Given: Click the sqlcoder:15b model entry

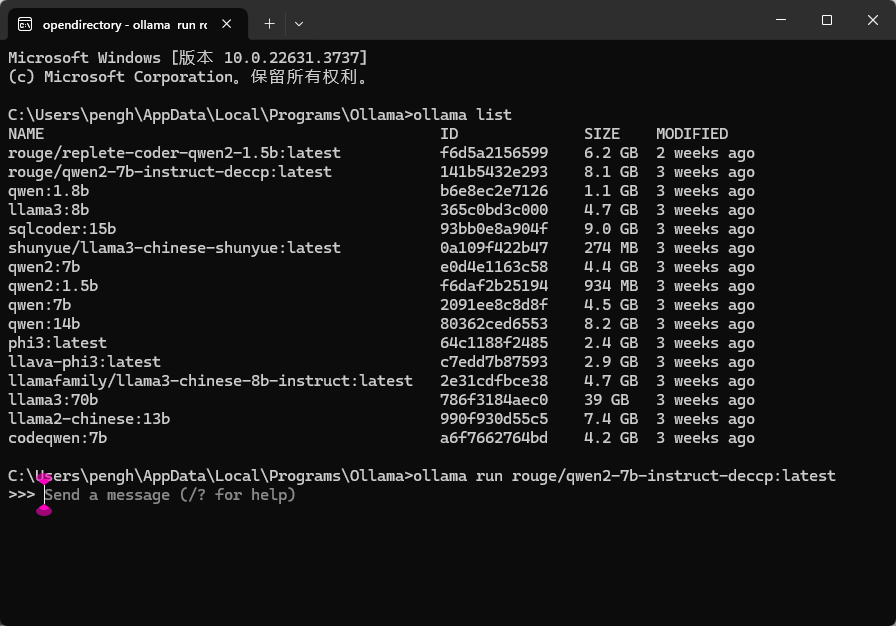Looking at the screenshot, I should 62,229.
